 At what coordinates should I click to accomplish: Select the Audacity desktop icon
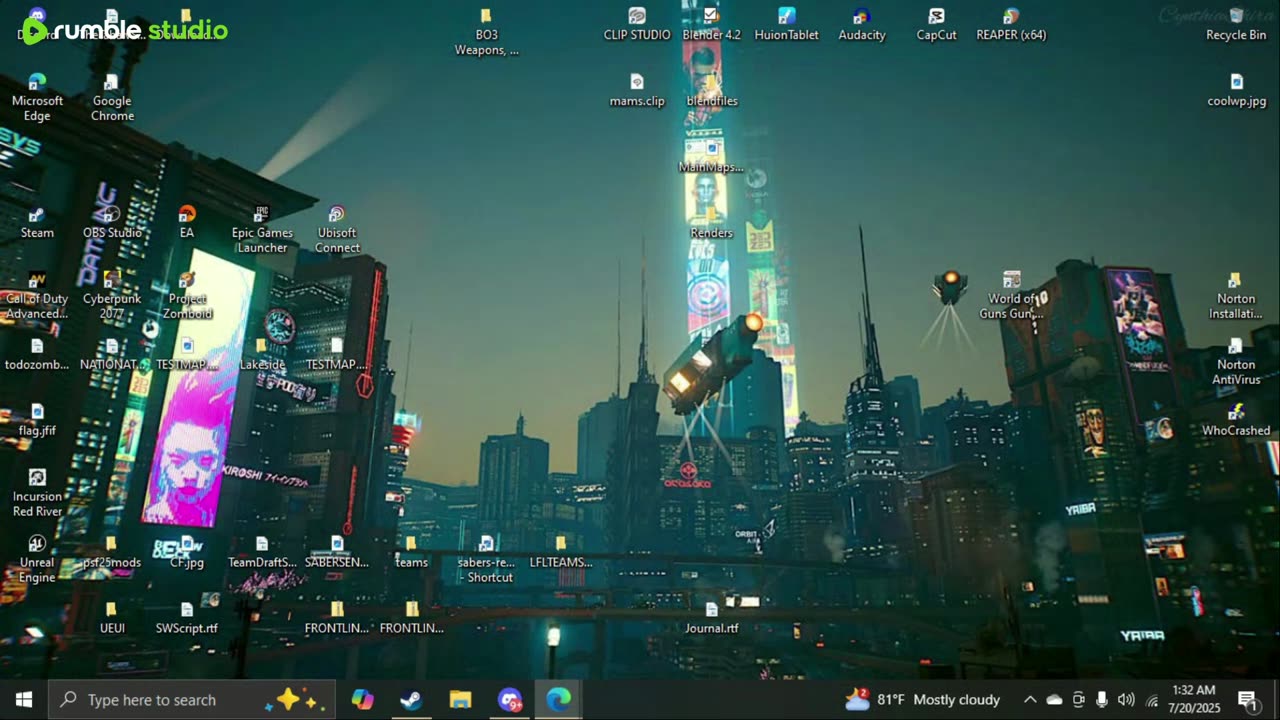tap(862, 24)
